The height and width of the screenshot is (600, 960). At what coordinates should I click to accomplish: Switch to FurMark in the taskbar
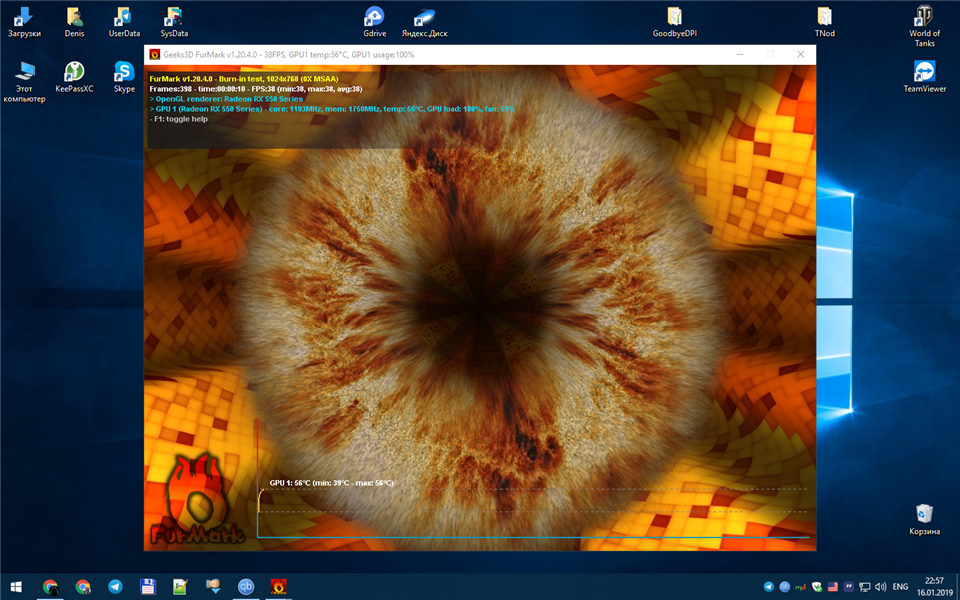coord(278,587)
